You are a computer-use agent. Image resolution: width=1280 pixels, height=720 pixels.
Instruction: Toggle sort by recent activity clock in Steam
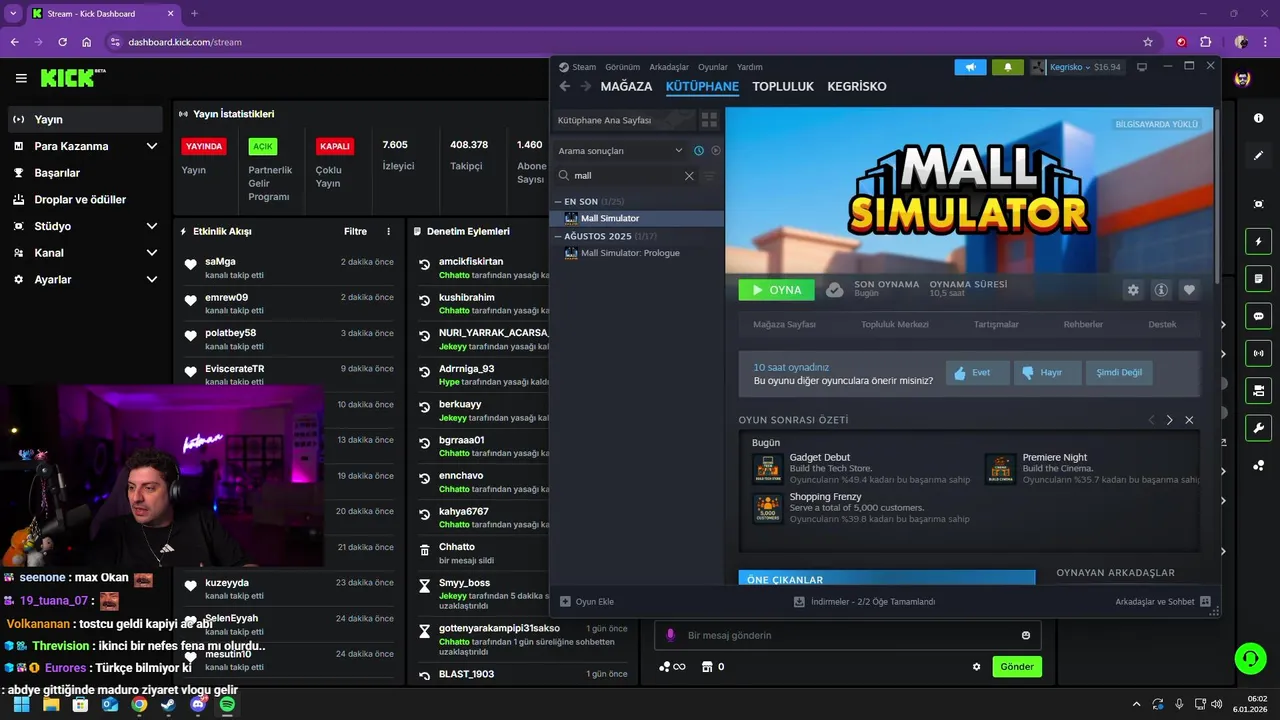pyautogui.click(x=699, y=151)
